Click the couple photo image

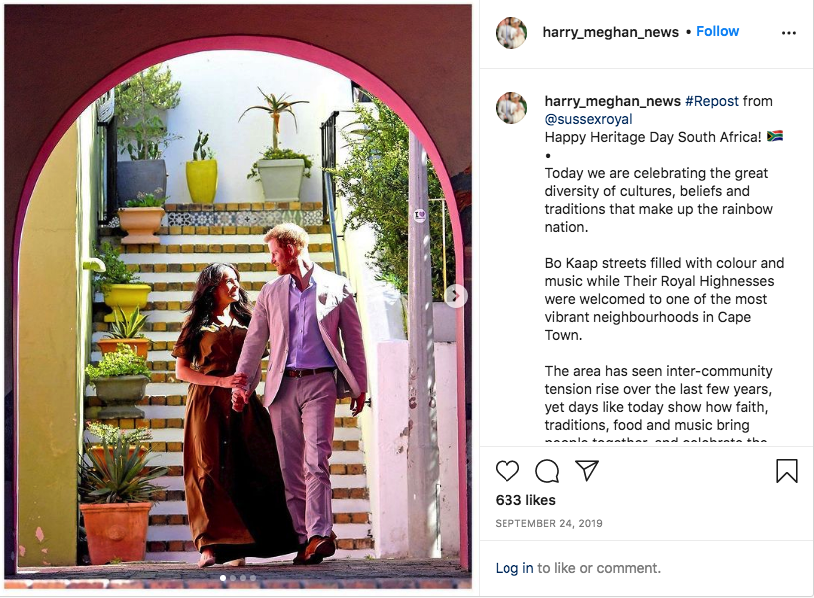pos(238,297)
